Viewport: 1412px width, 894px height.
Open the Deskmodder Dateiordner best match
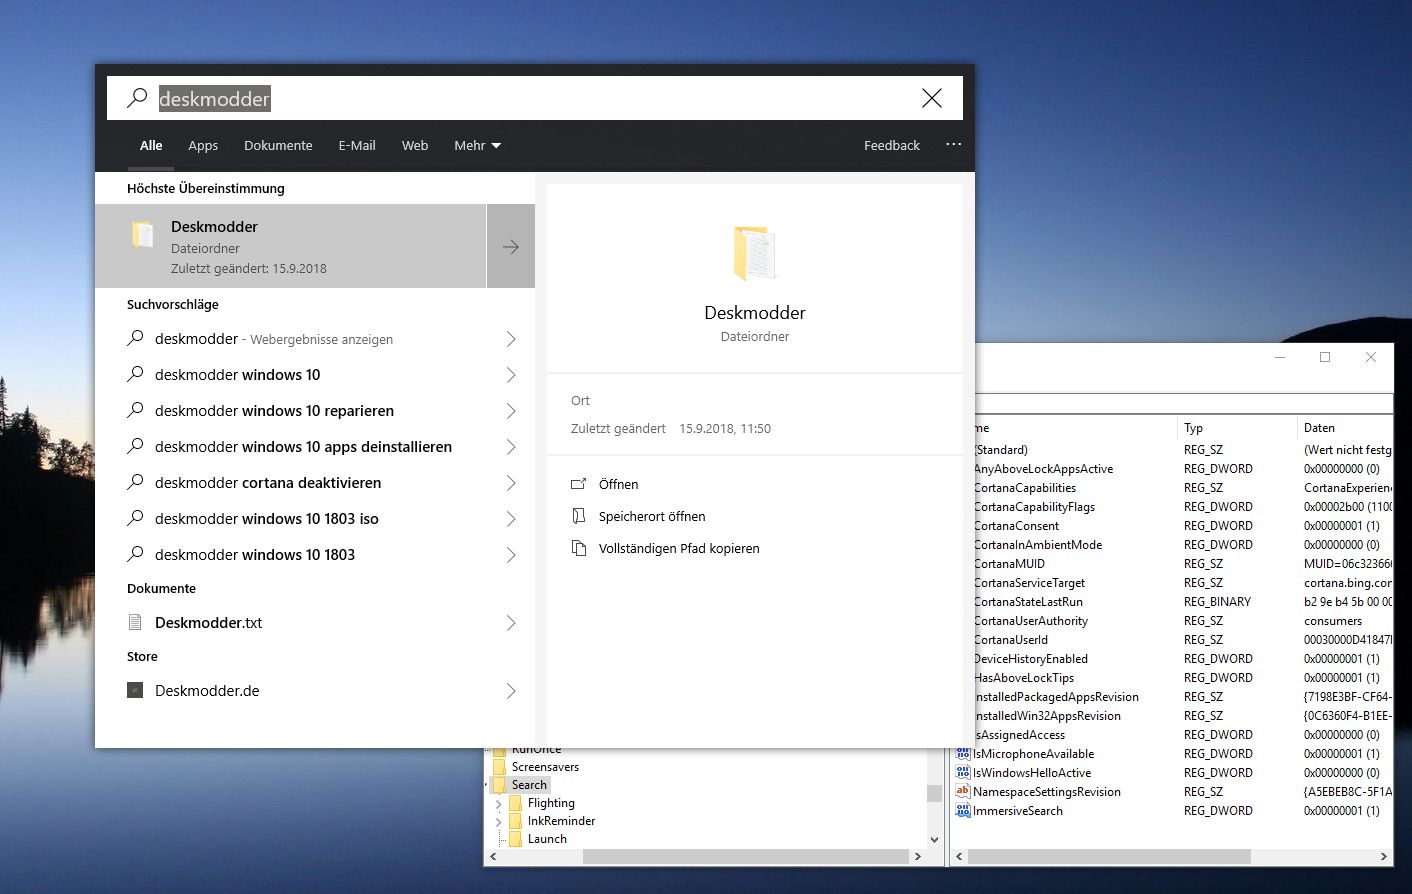pos(291,247)
